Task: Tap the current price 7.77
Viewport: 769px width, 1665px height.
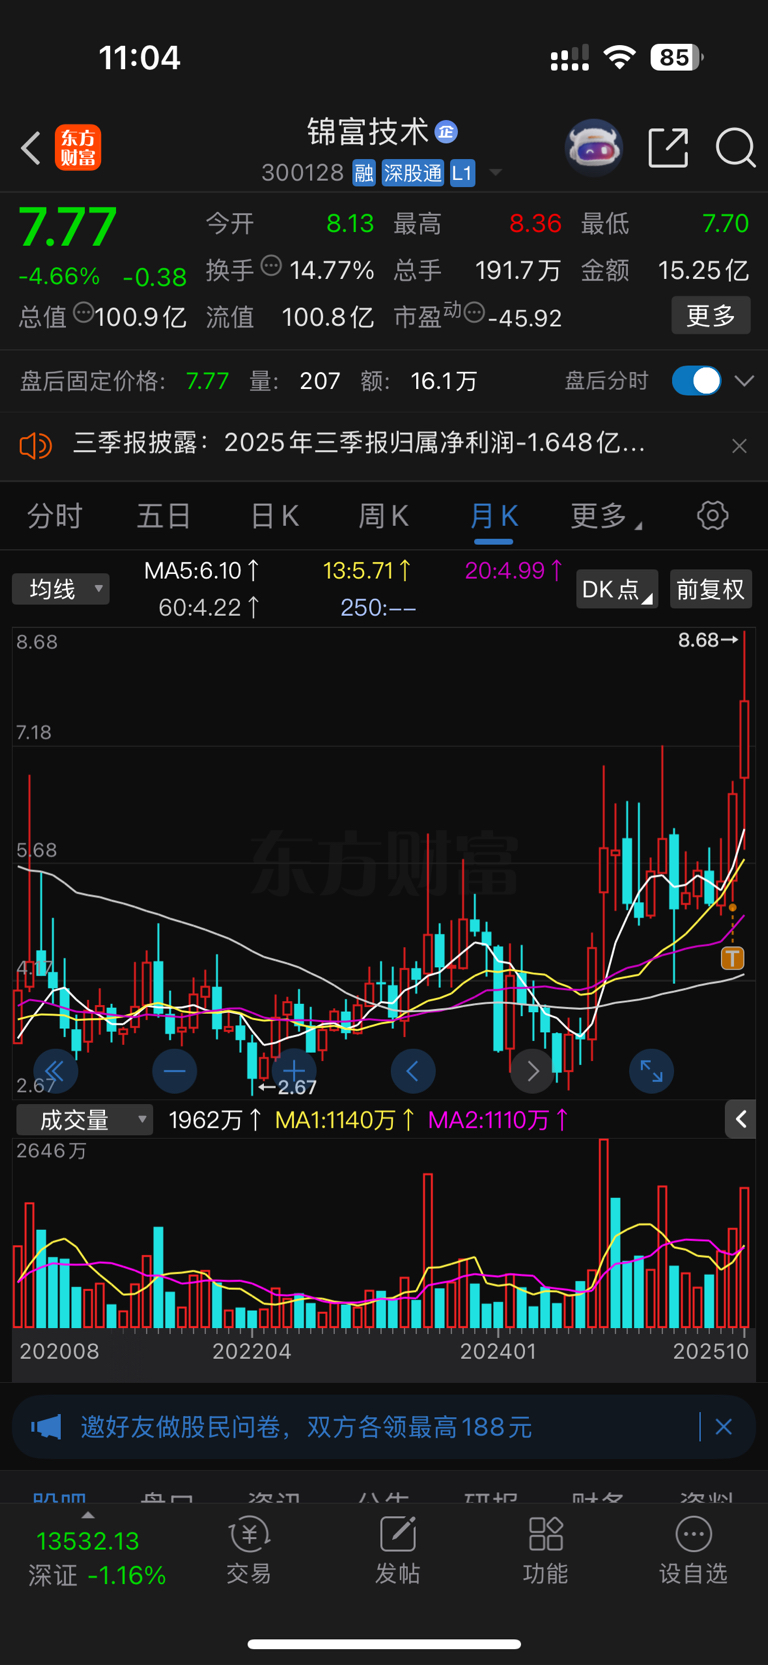Action: (x=68, y=227)
